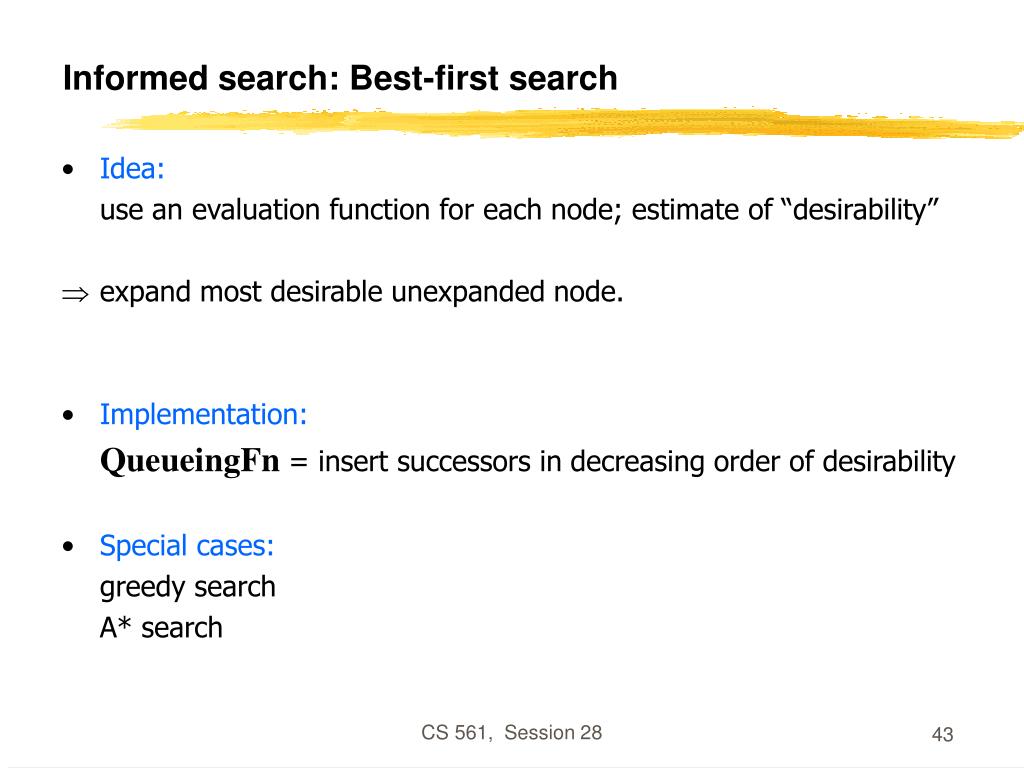The image size is (1024, 768).
Task: Click the 'greedy search' line
Action: tap(187, 587)
